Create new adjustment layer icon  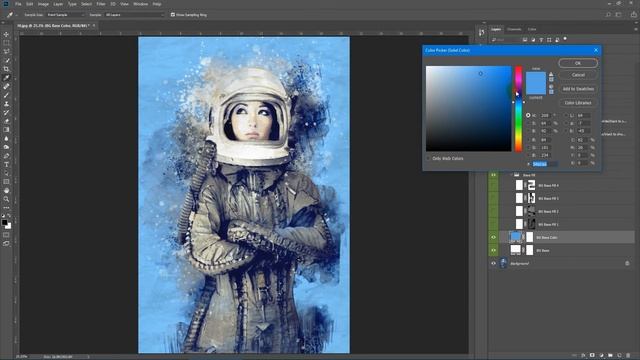[601, 356]
